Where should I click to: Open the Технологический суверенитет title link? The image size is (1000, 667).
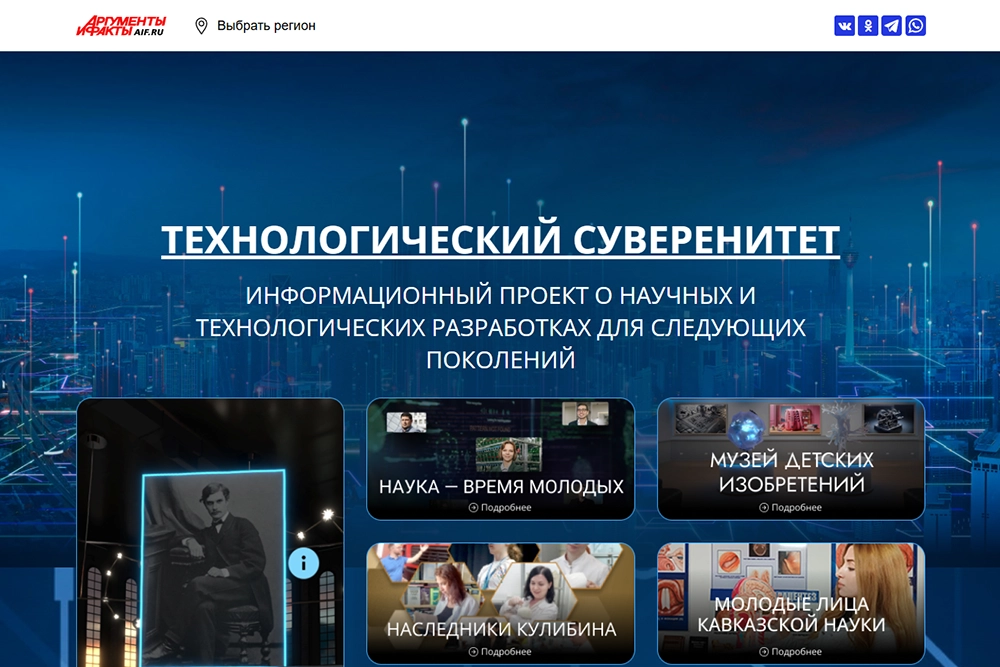[x=500, y=240]
